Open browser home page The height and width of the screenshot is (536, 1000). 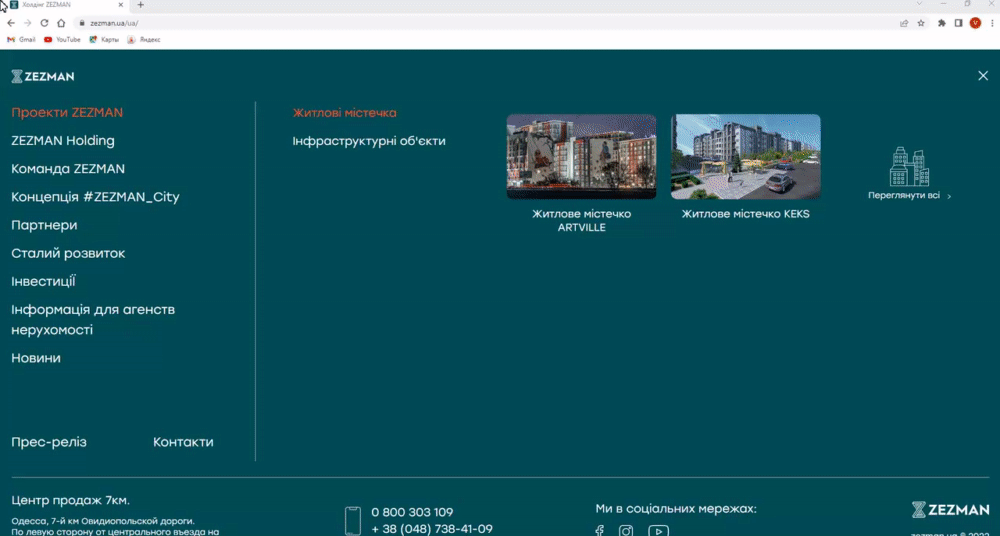pyautogui.click(x=61, y=23)
